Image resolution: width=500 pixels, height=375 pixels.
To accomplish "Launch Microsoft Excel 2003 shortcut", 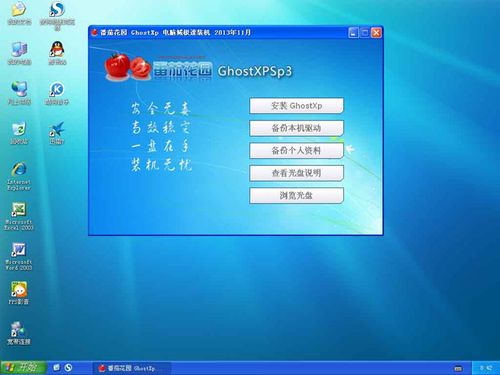I will pos(19,210).
